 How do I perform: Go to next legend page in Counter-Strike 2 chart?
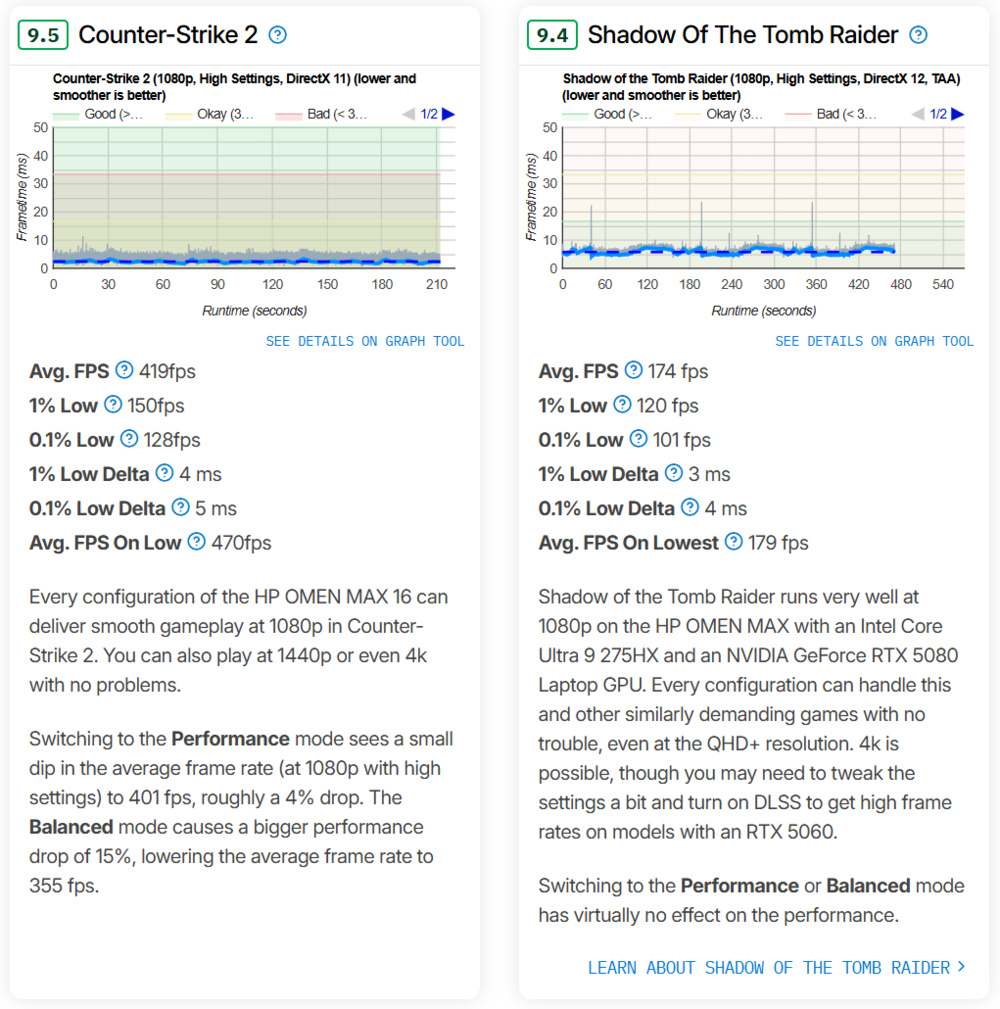(448, 114)
